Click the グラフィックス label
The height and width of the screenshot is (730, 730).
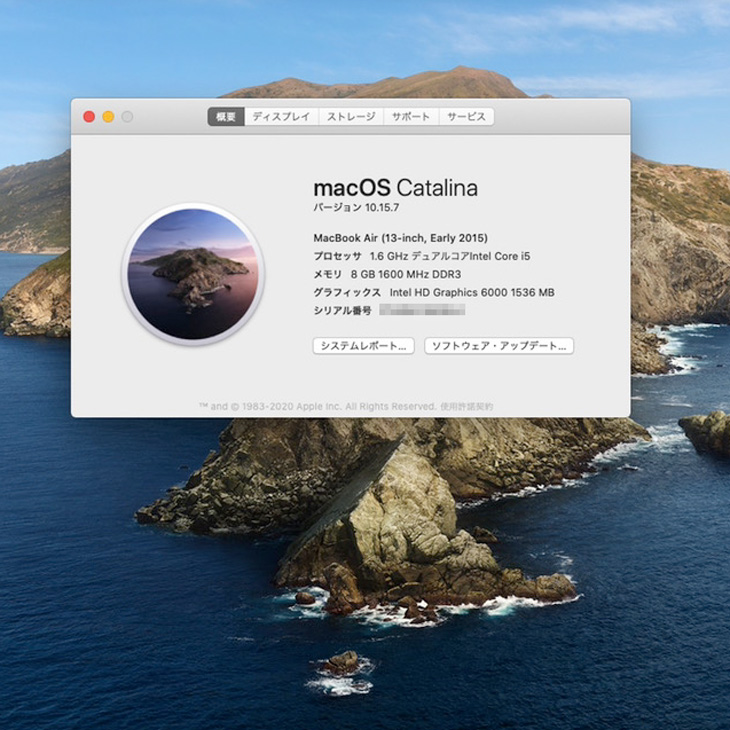click(347, 292)
